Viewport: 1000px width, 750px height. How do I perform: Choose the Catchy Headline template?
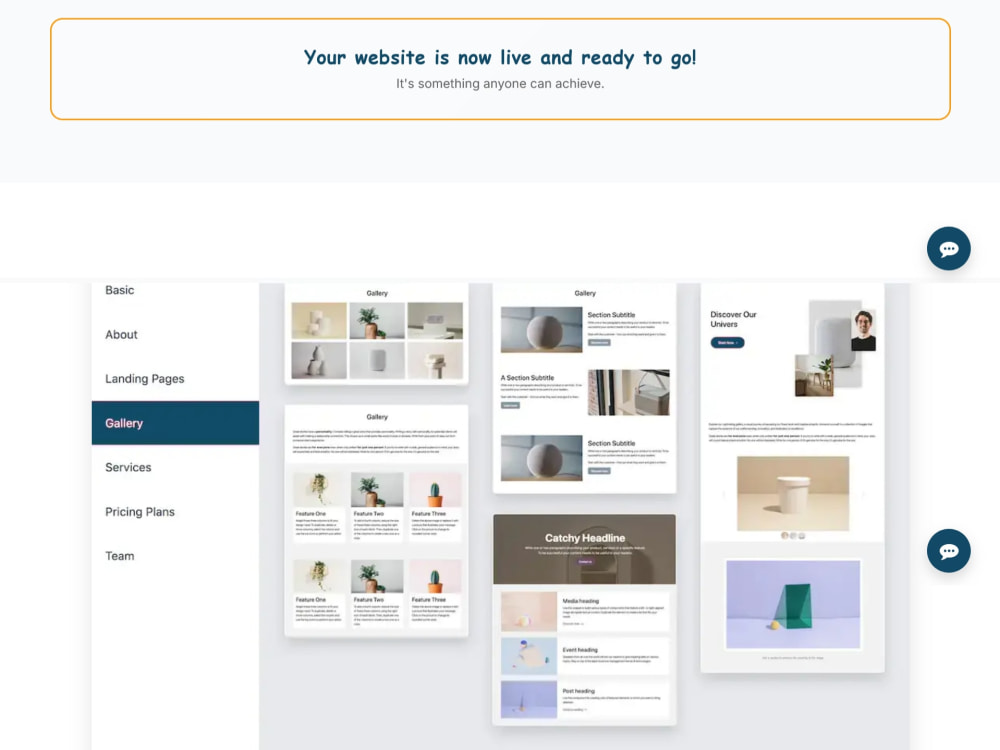click(585, 620)
